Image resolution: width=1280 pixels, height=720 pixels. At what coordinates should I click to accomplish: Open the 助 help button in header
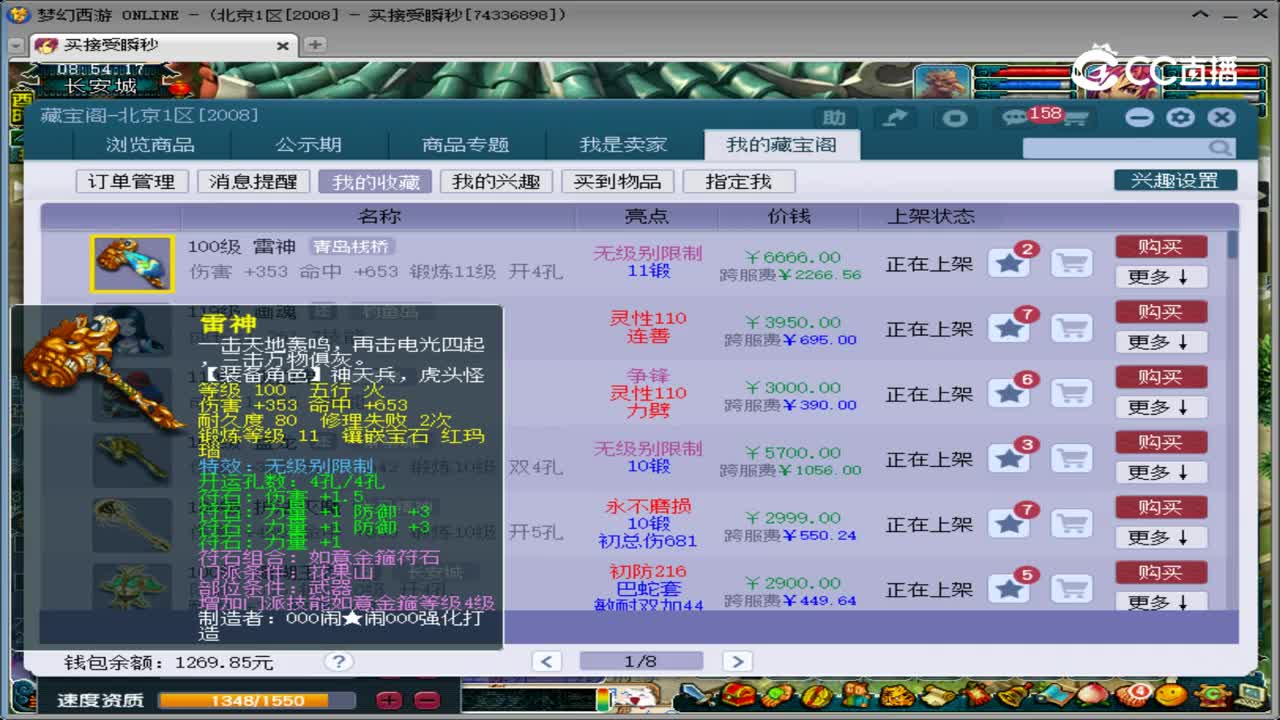(x=835, y=118)
